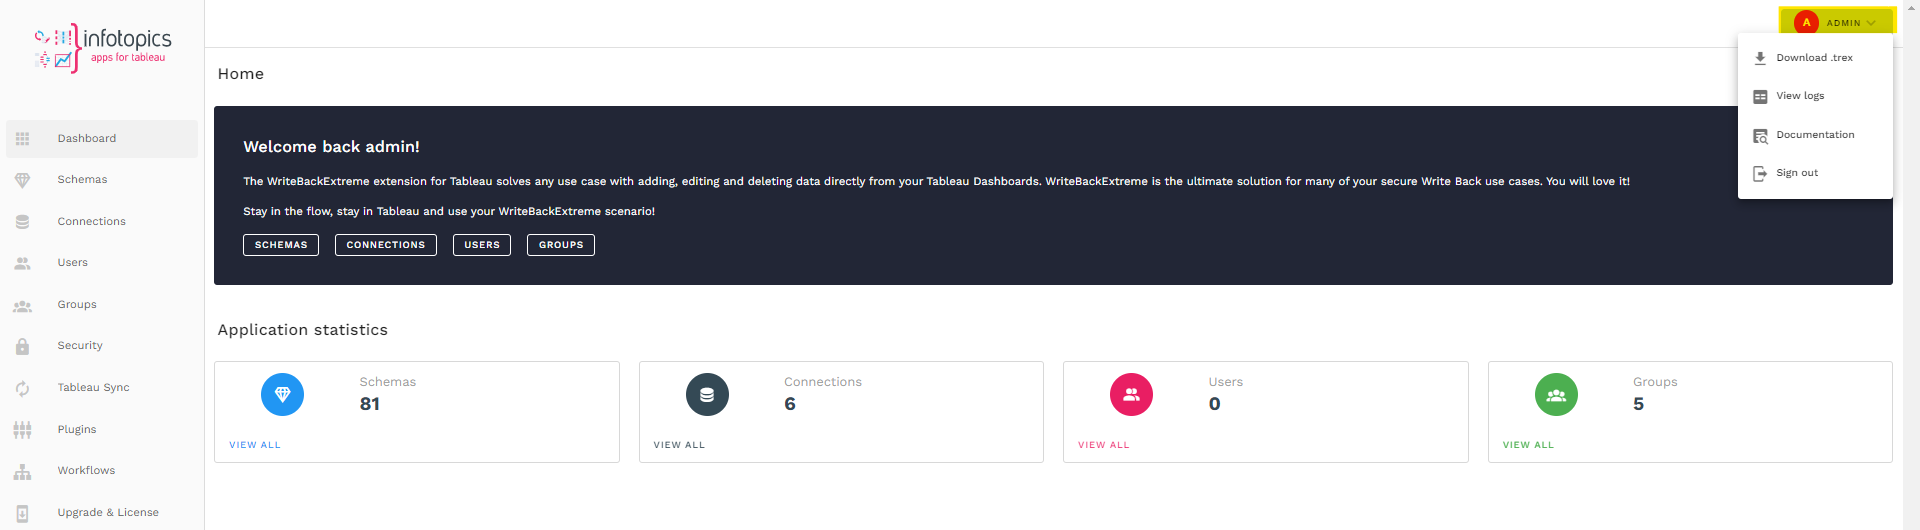The image size is (1920, 530).
Task: Click the green Groups circle icon
Action: pos(1556,395)
